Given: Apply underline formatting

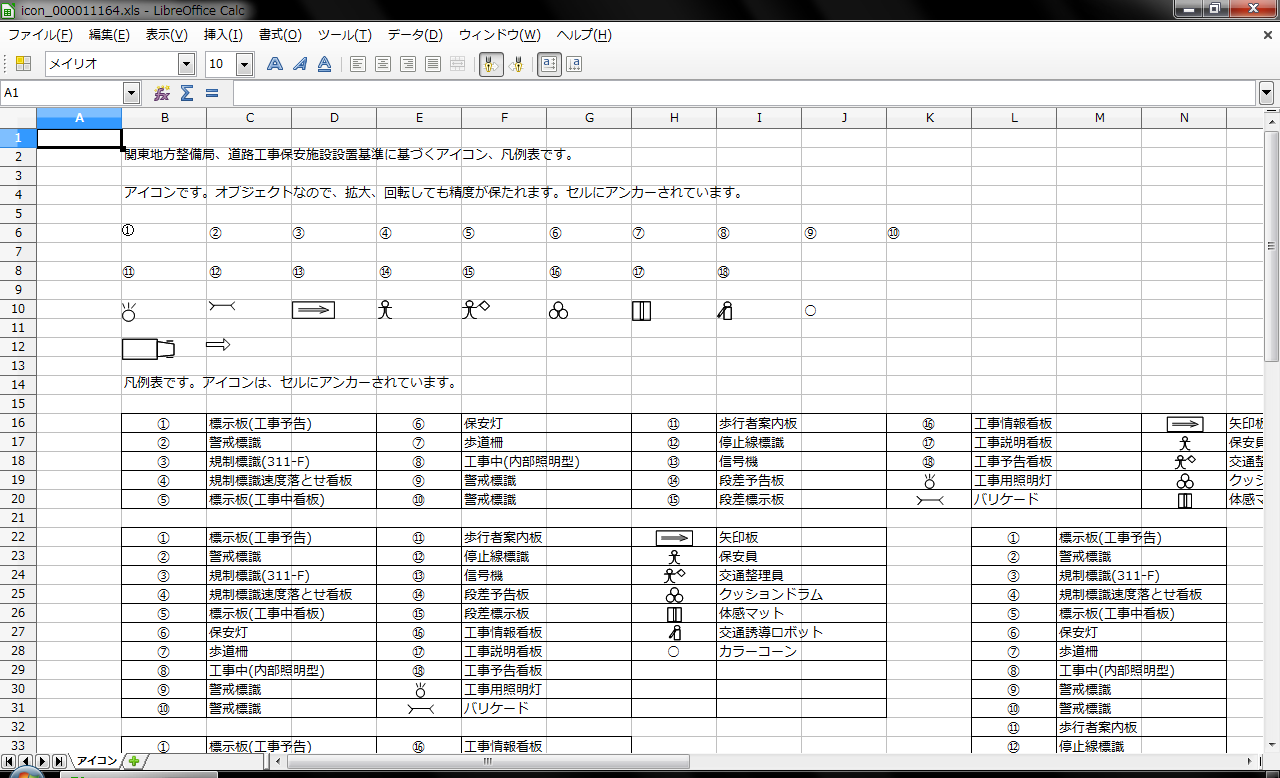Looking at the screenshot, I should [324, 64].
